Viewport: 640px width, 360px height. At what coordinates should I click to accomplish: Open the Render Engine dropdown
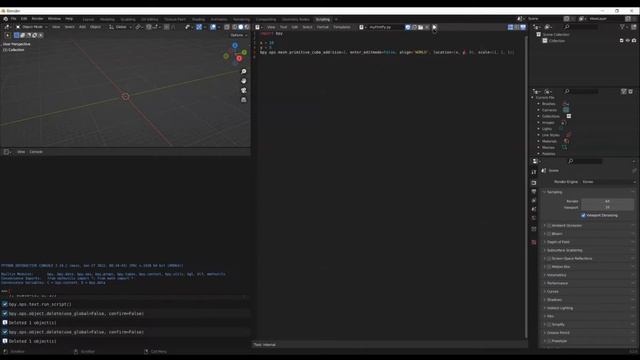(x=608, y=182)
